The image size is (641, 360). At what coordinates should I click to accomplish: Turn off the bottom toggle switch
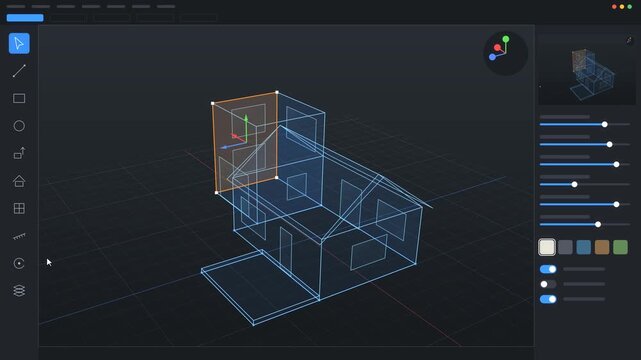pos(548,299)
